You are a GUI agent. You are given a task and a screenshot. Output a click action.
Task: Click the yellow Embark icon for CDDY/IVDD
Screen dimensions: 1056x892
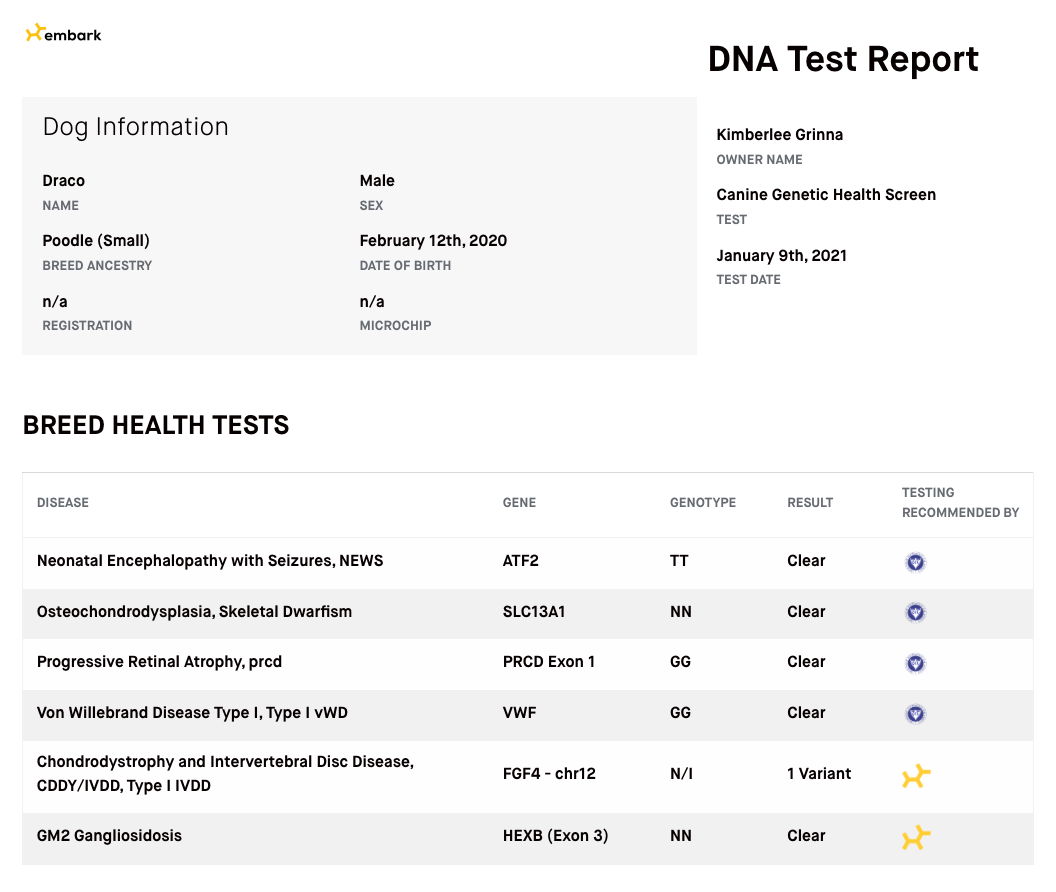point(916,776)
